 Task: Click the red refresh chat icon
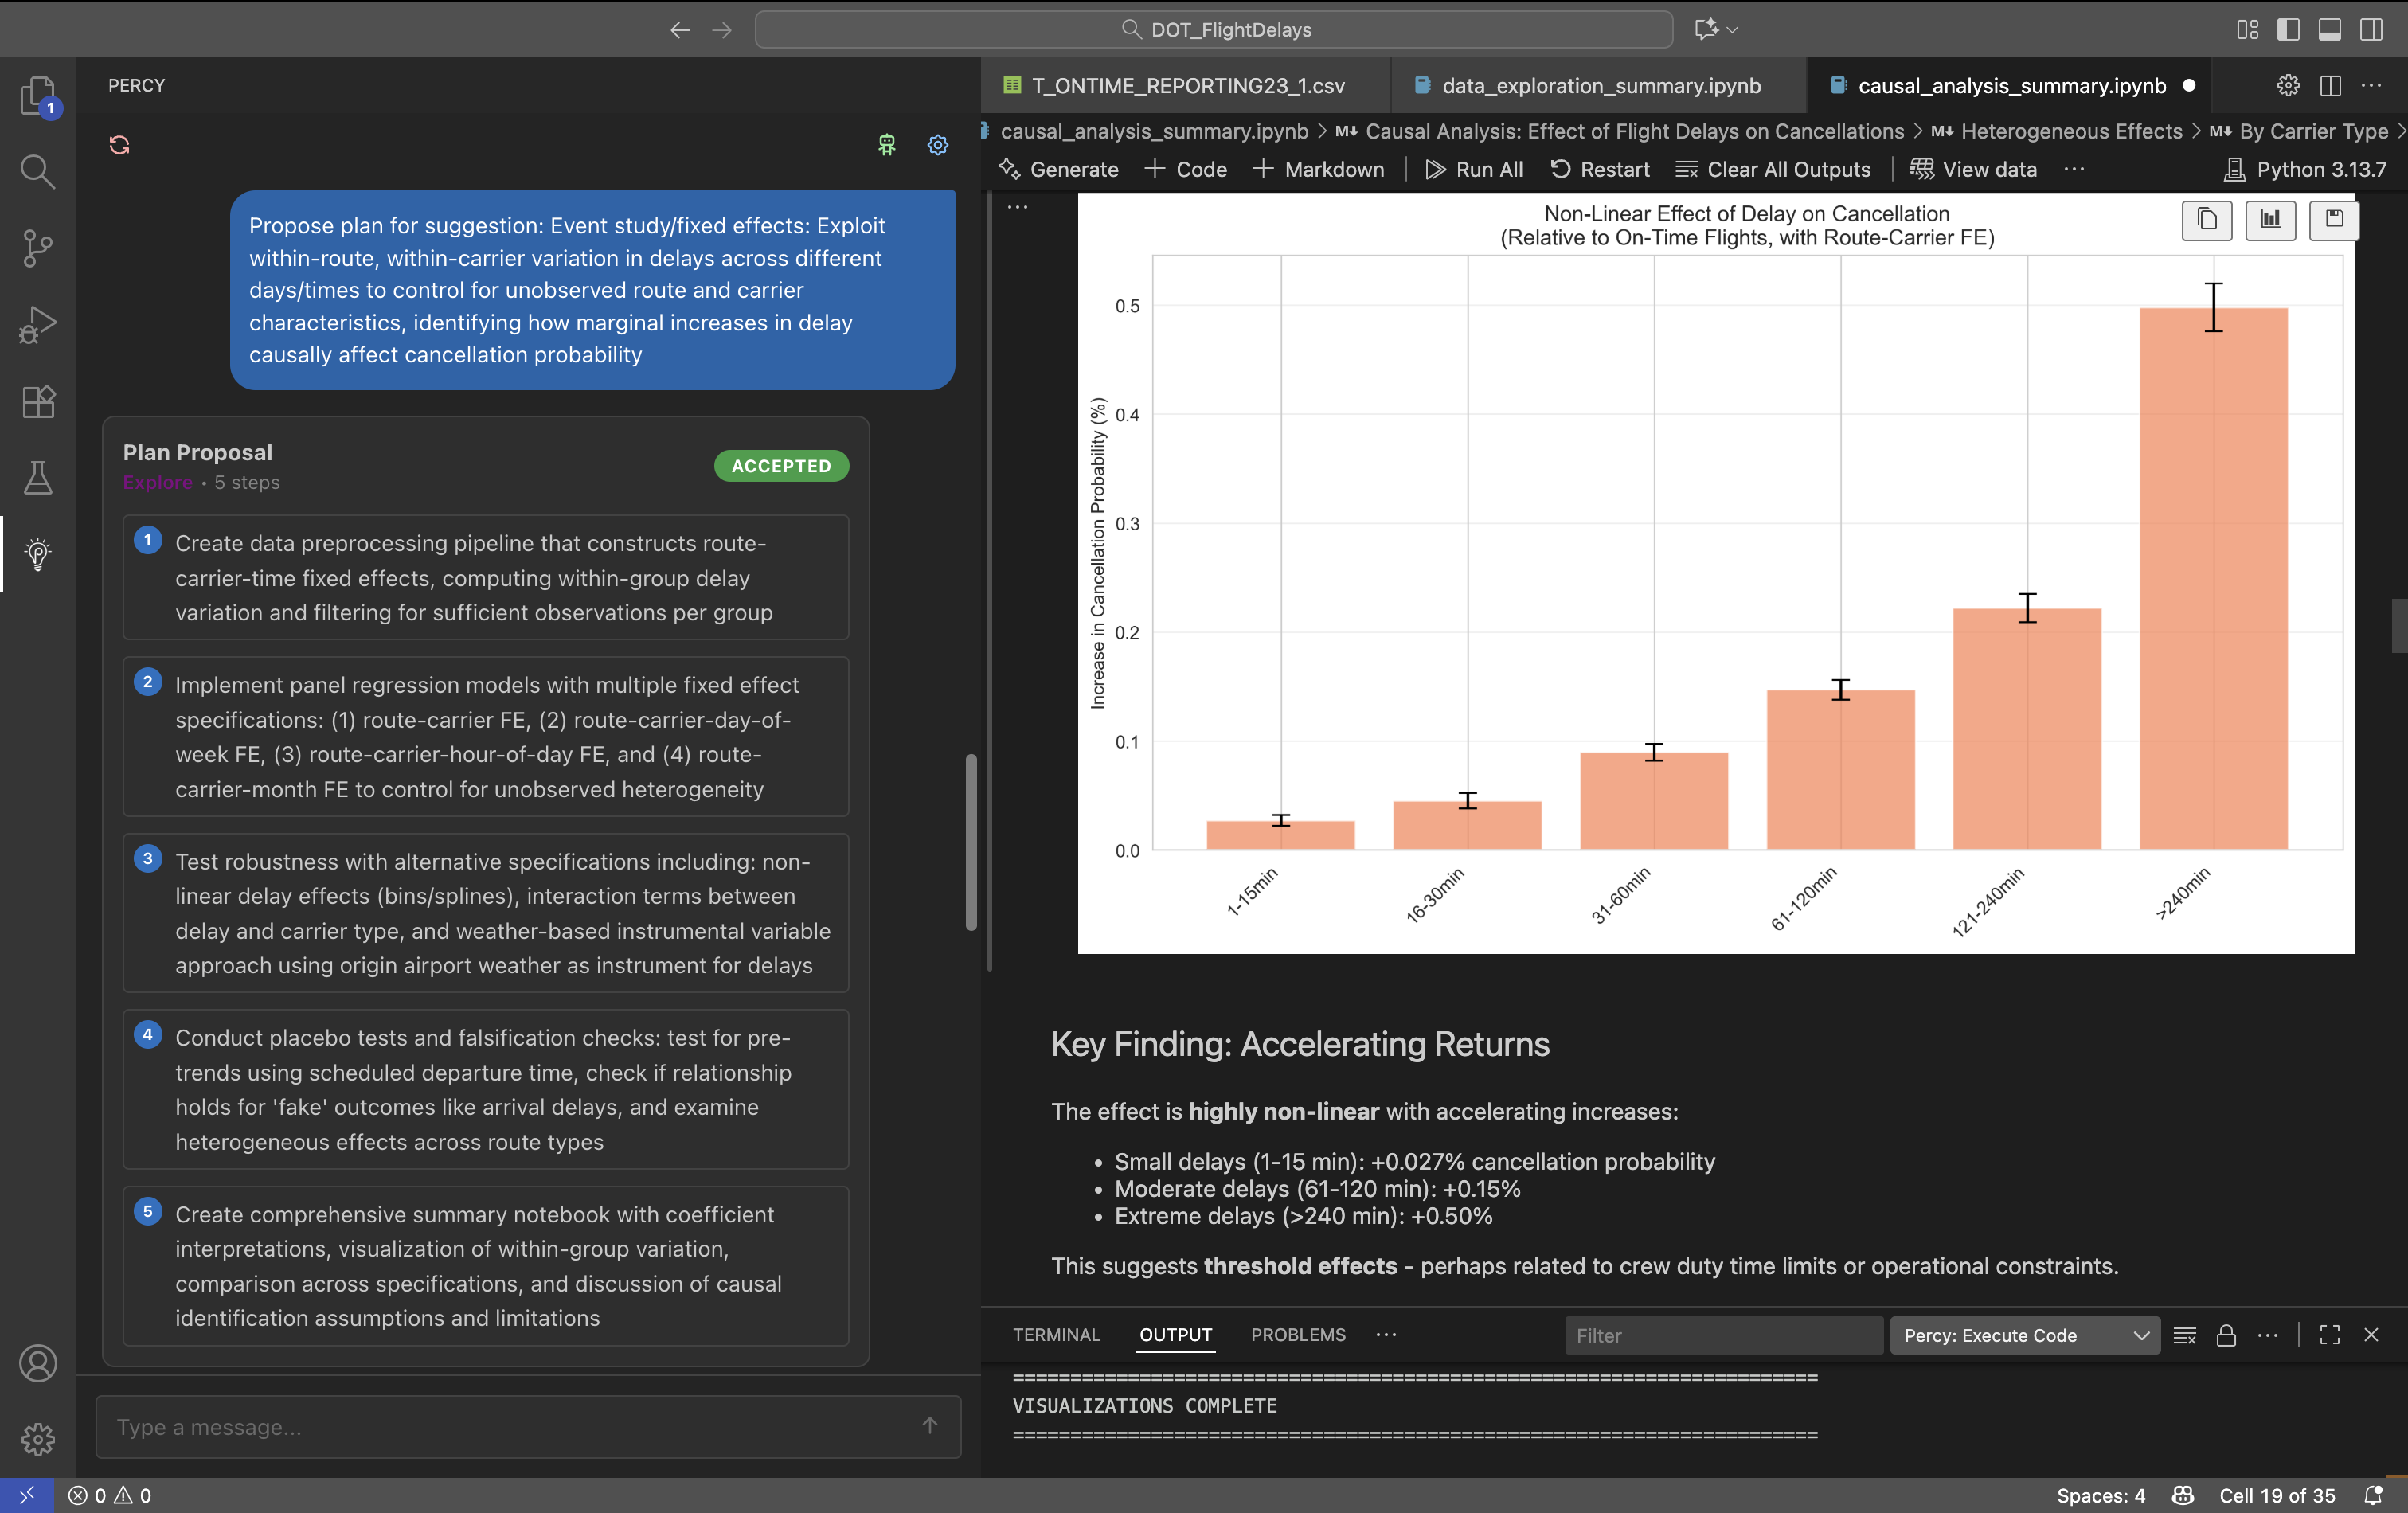click(x=119, y=145)
